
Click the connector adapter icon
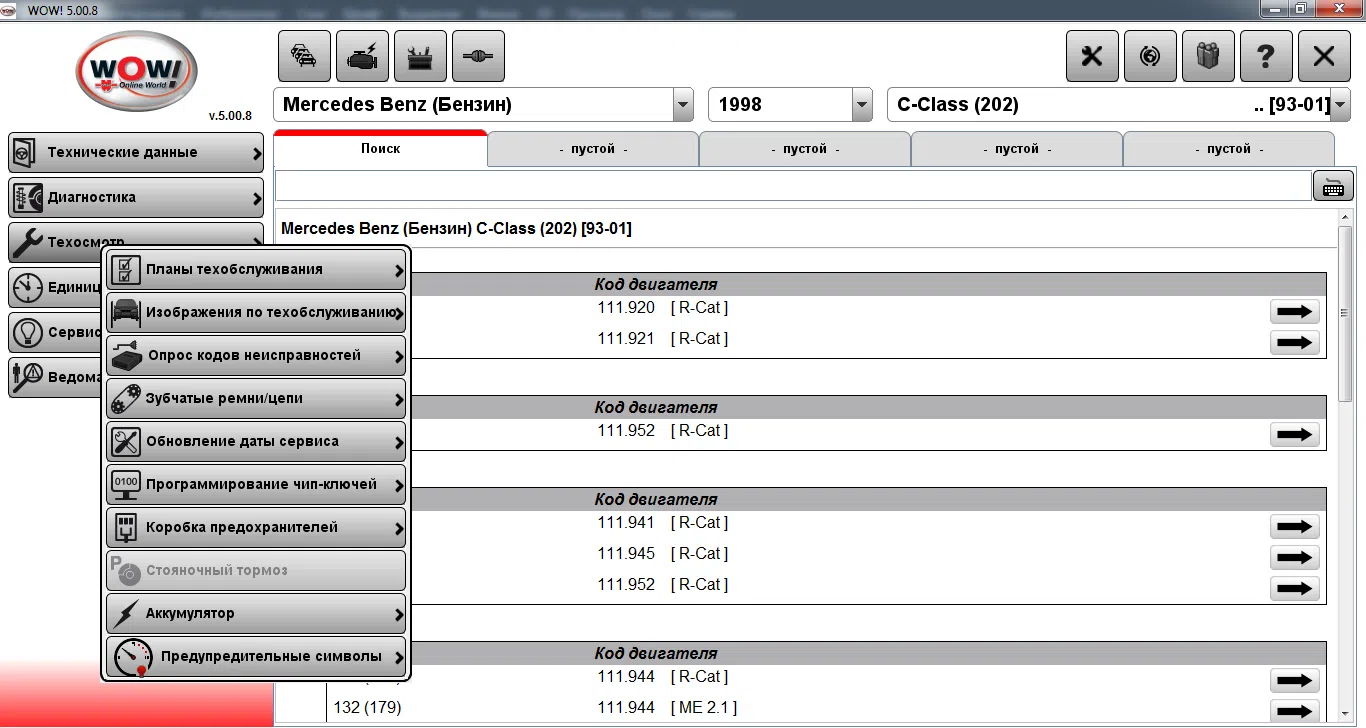[478, 56]
